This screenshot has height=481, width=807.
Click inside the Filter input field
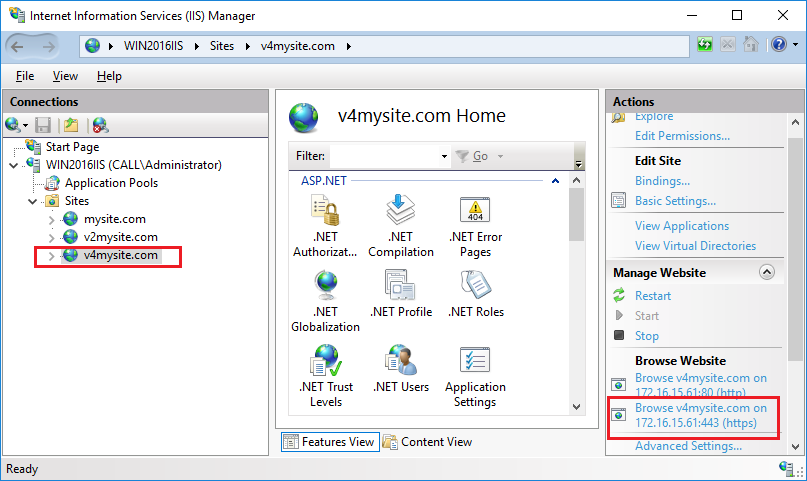pos(384,156)
